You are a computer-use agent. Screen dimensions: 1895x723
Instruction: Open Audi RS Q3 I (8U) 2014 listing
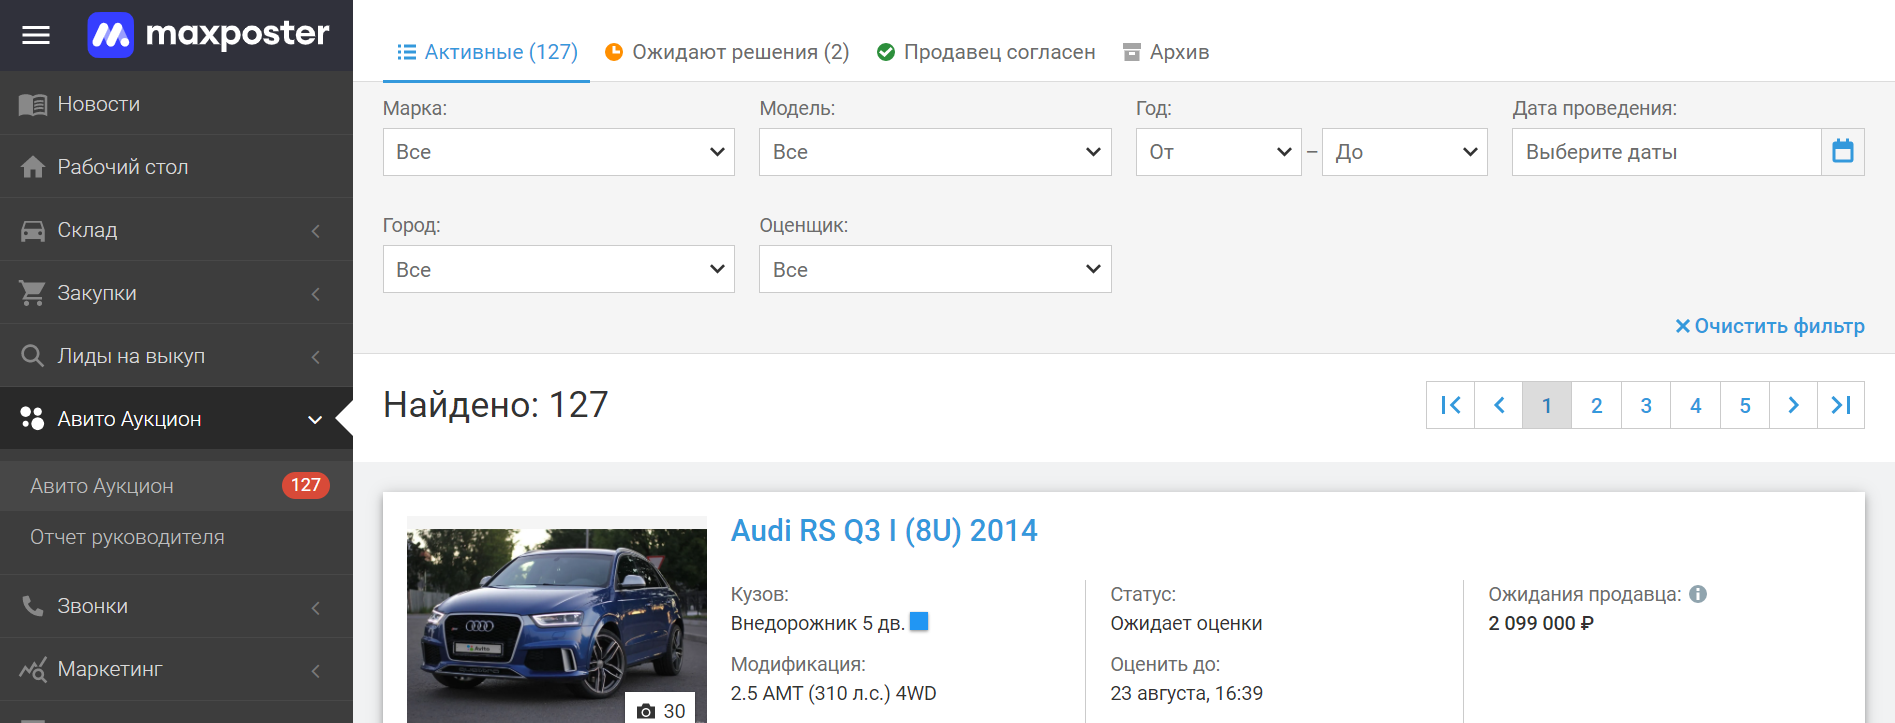pyautogui.click(x=884, y=530)
